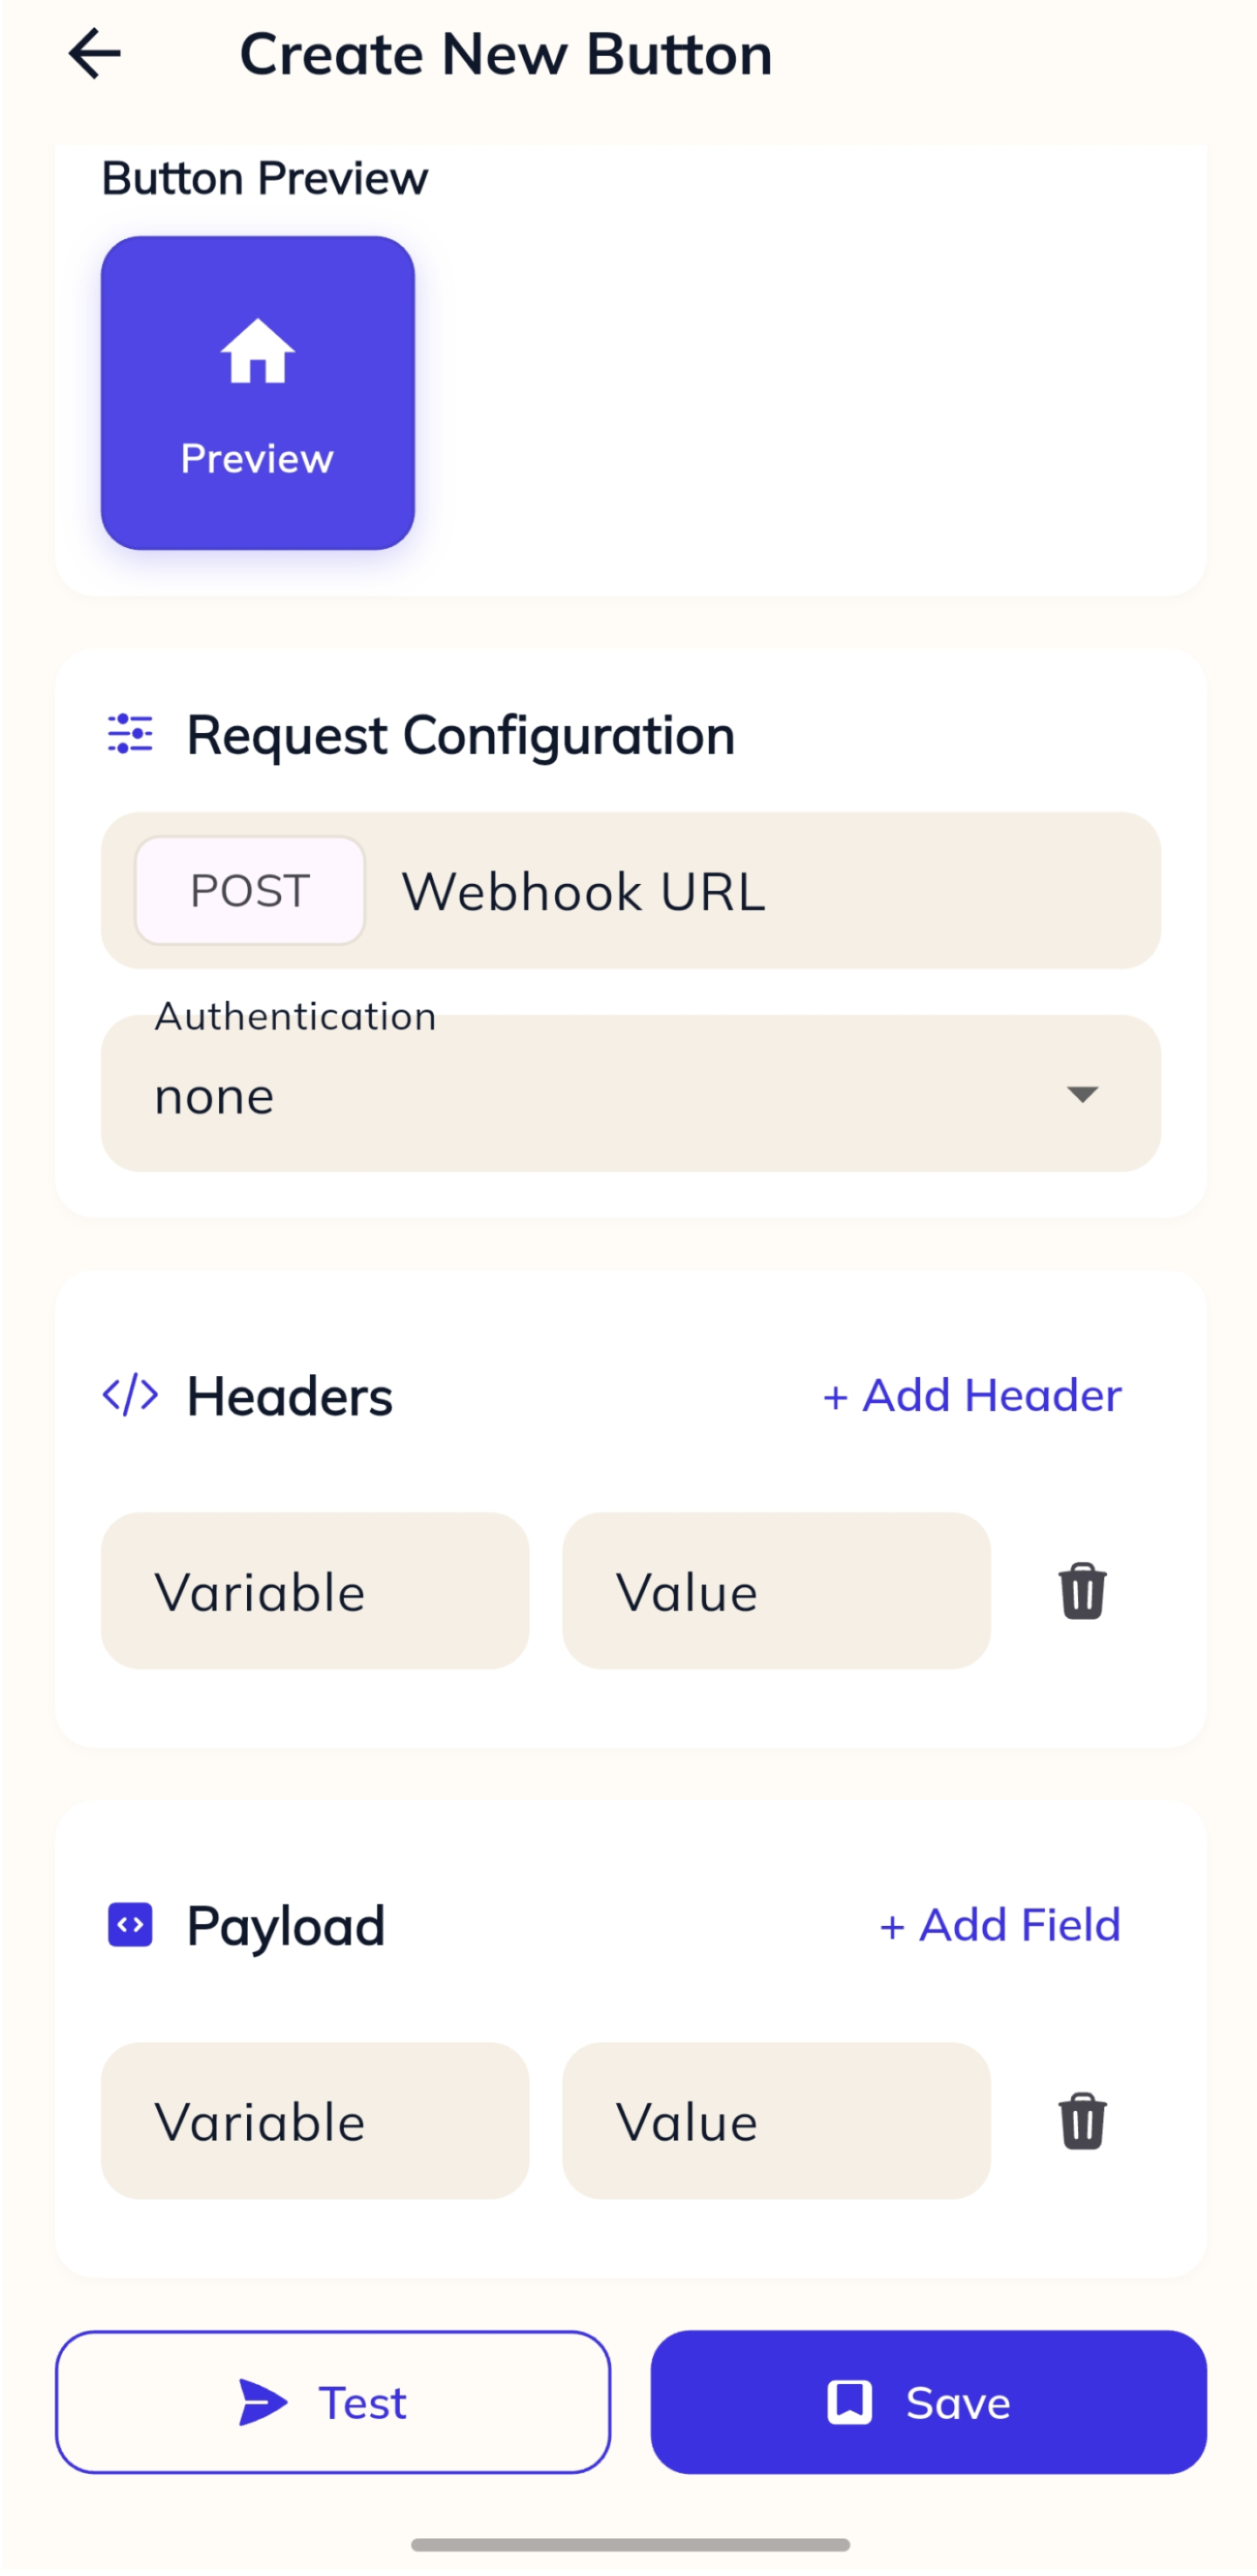
Task: Click the code icon beside Payload
Action: 128,1924
